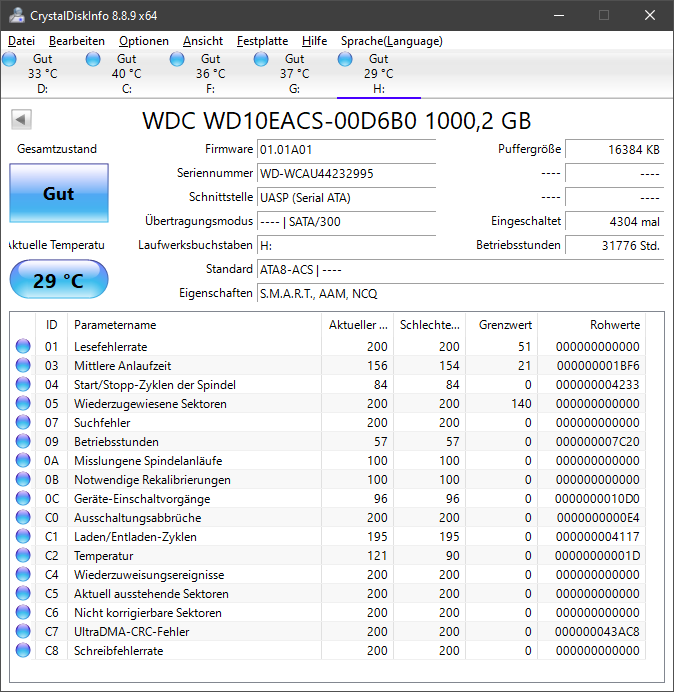Click status icon of Misslungene Spindelanläufe row
Screen dimensions: 674x692
coord(23,460)
